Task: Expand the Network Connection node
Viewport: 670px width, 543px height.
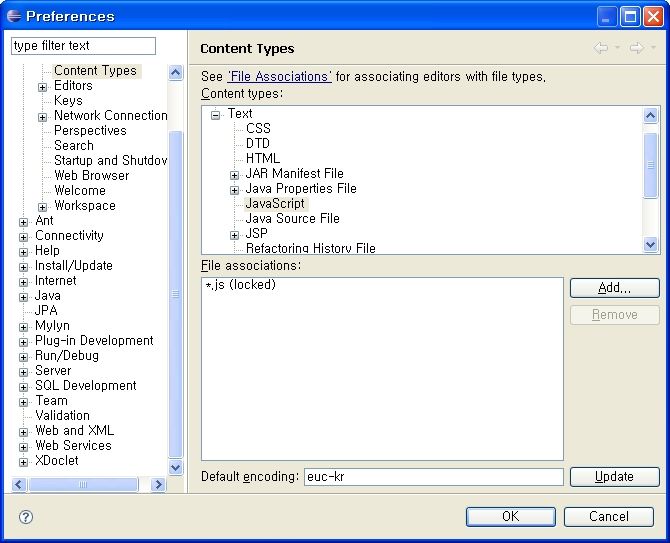Action: [x=42, y=117]
